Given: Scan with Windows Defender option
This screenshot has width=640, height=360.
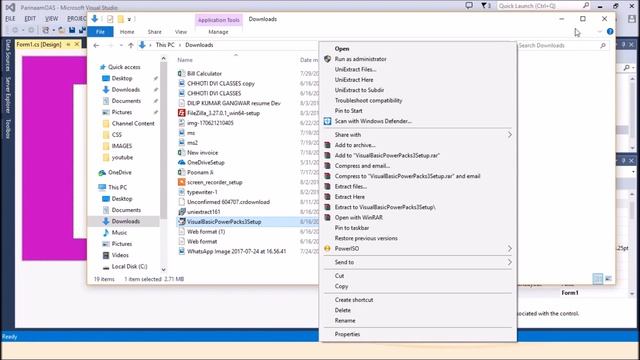Looking at the screenshot, I should pyautogui.click(x=373, y=121).
